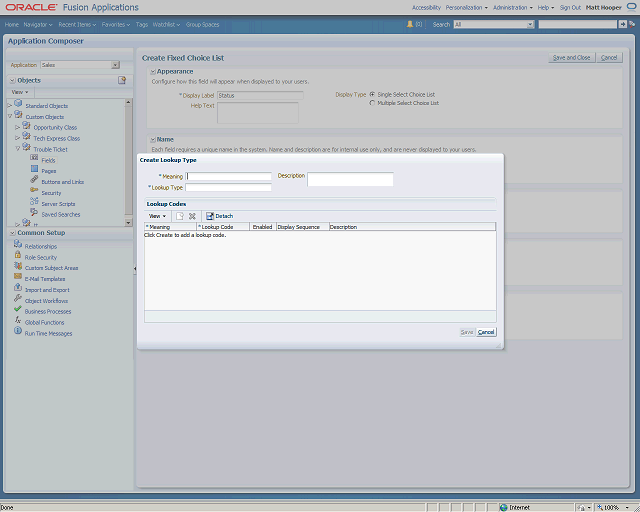Click the Internet zone status icon
Screen dimensions: 640x512
(x=504, y=508)
